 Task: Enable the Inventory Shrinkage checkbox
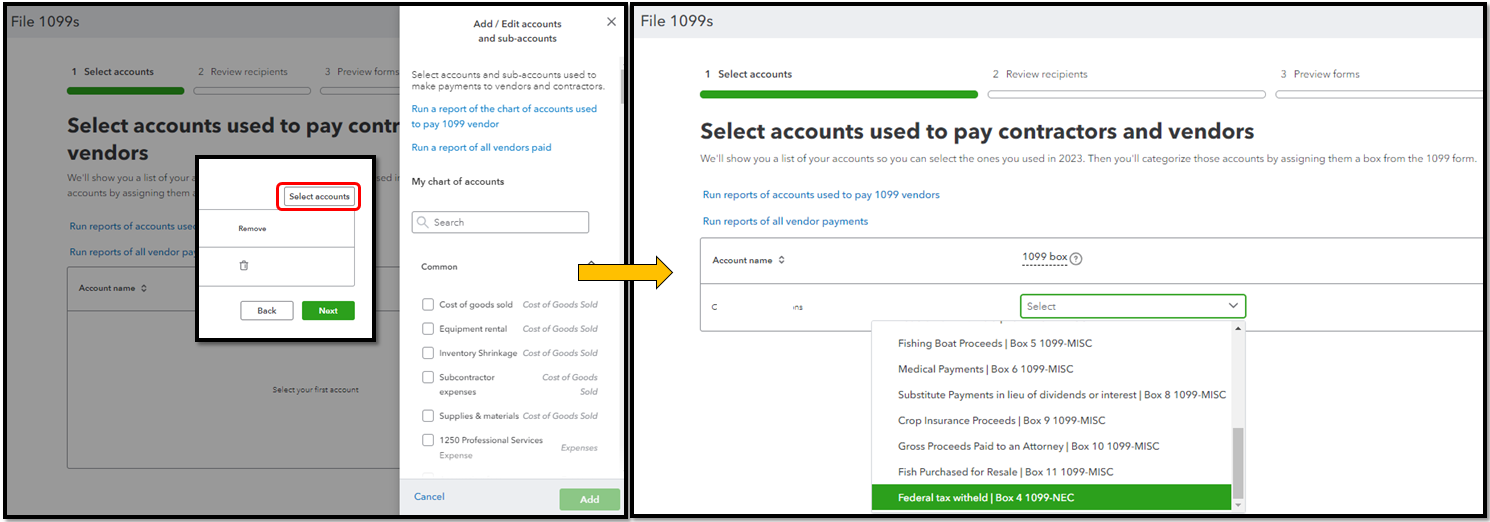point(428,353)
